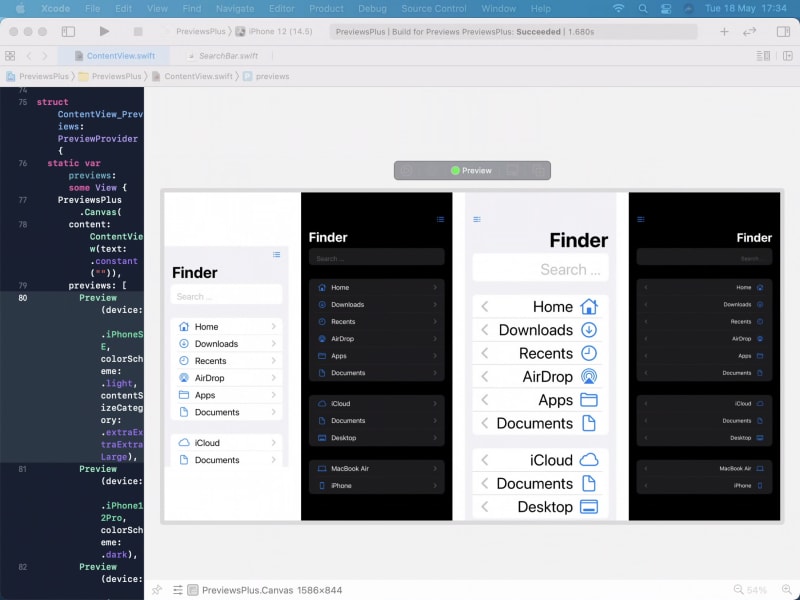Image resolution: width=800 pixels, height=600 pixels.
Task: Click Apps folder icon in large-text preview
Action: click(x=589, y=400)
